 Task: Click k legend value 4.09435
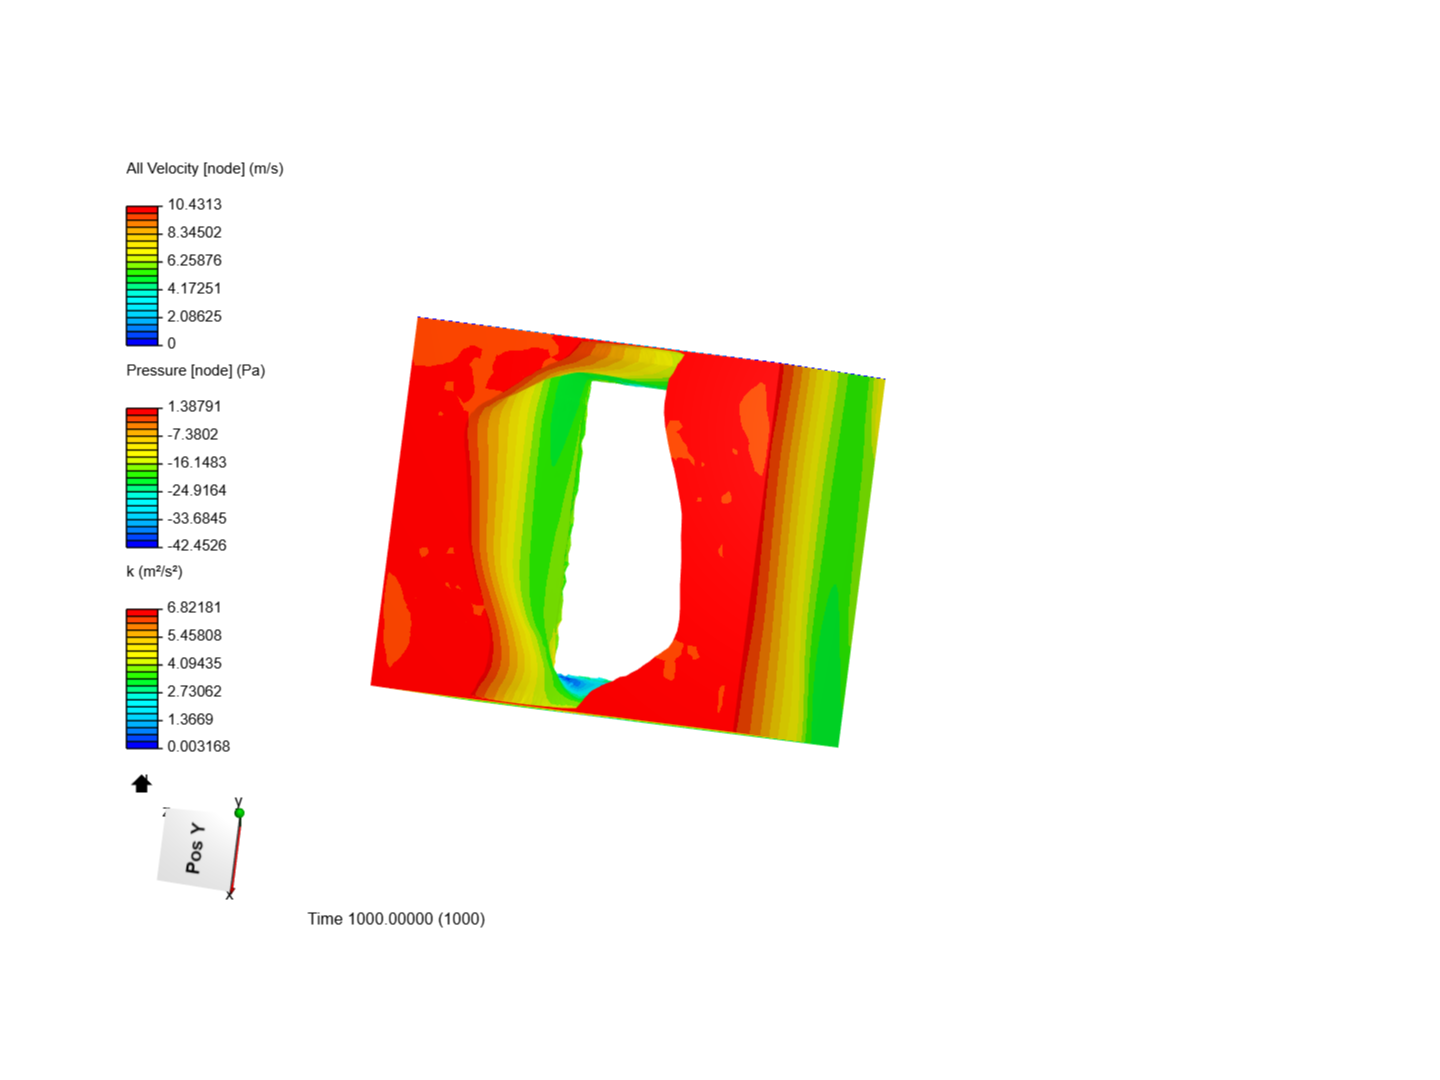click(x=194, y=663)
